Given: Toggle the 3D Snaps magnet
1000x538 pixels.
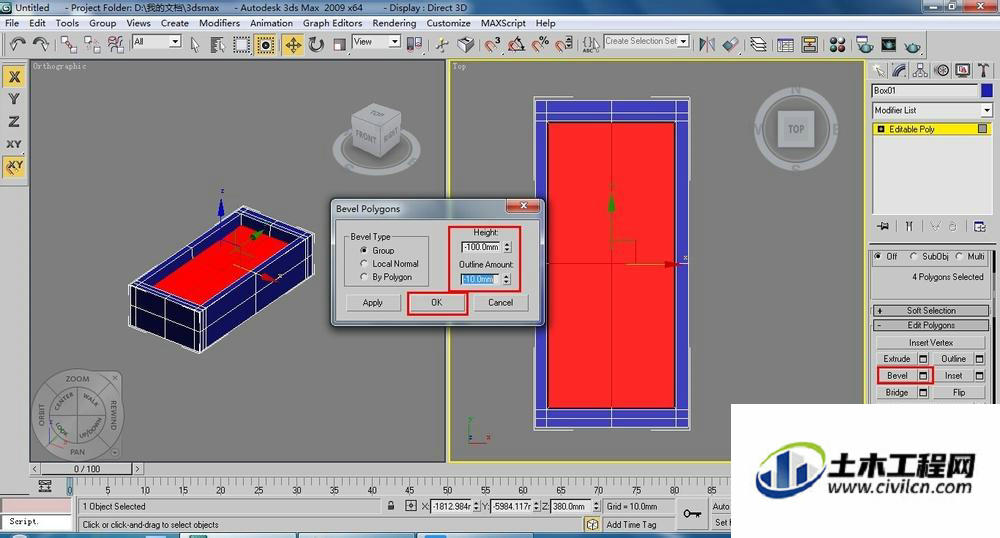Looking at the screenshot, I should pos(492,44).
